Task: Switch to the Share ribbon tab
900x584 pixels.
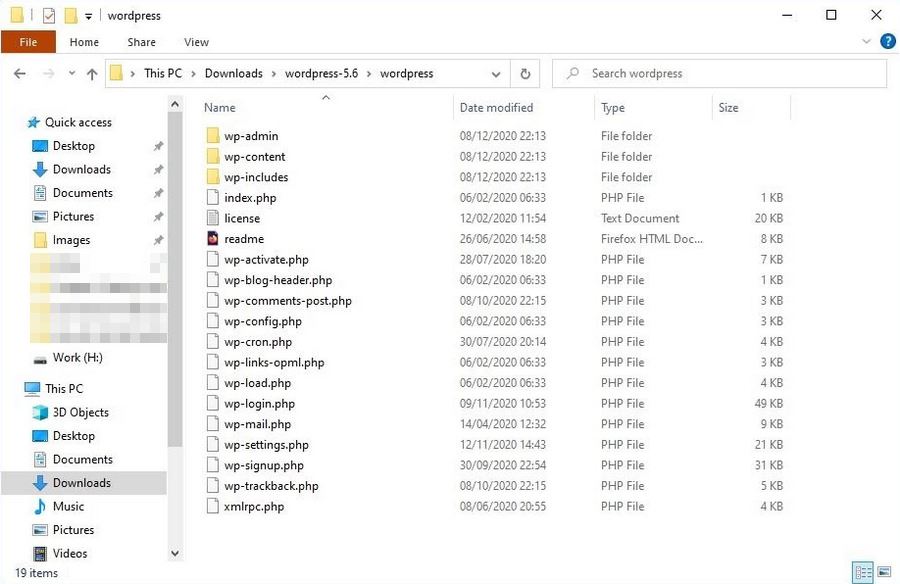Action: [141, 42]
